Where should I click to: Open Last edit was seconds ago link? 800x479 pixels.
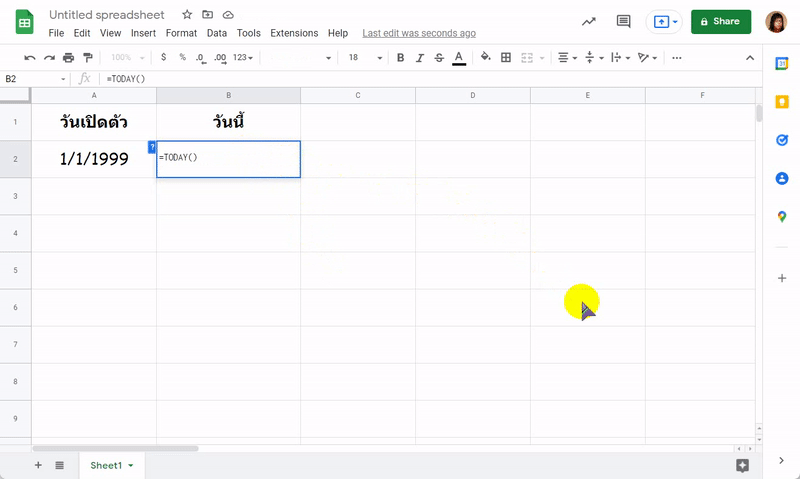pos(419,33)
